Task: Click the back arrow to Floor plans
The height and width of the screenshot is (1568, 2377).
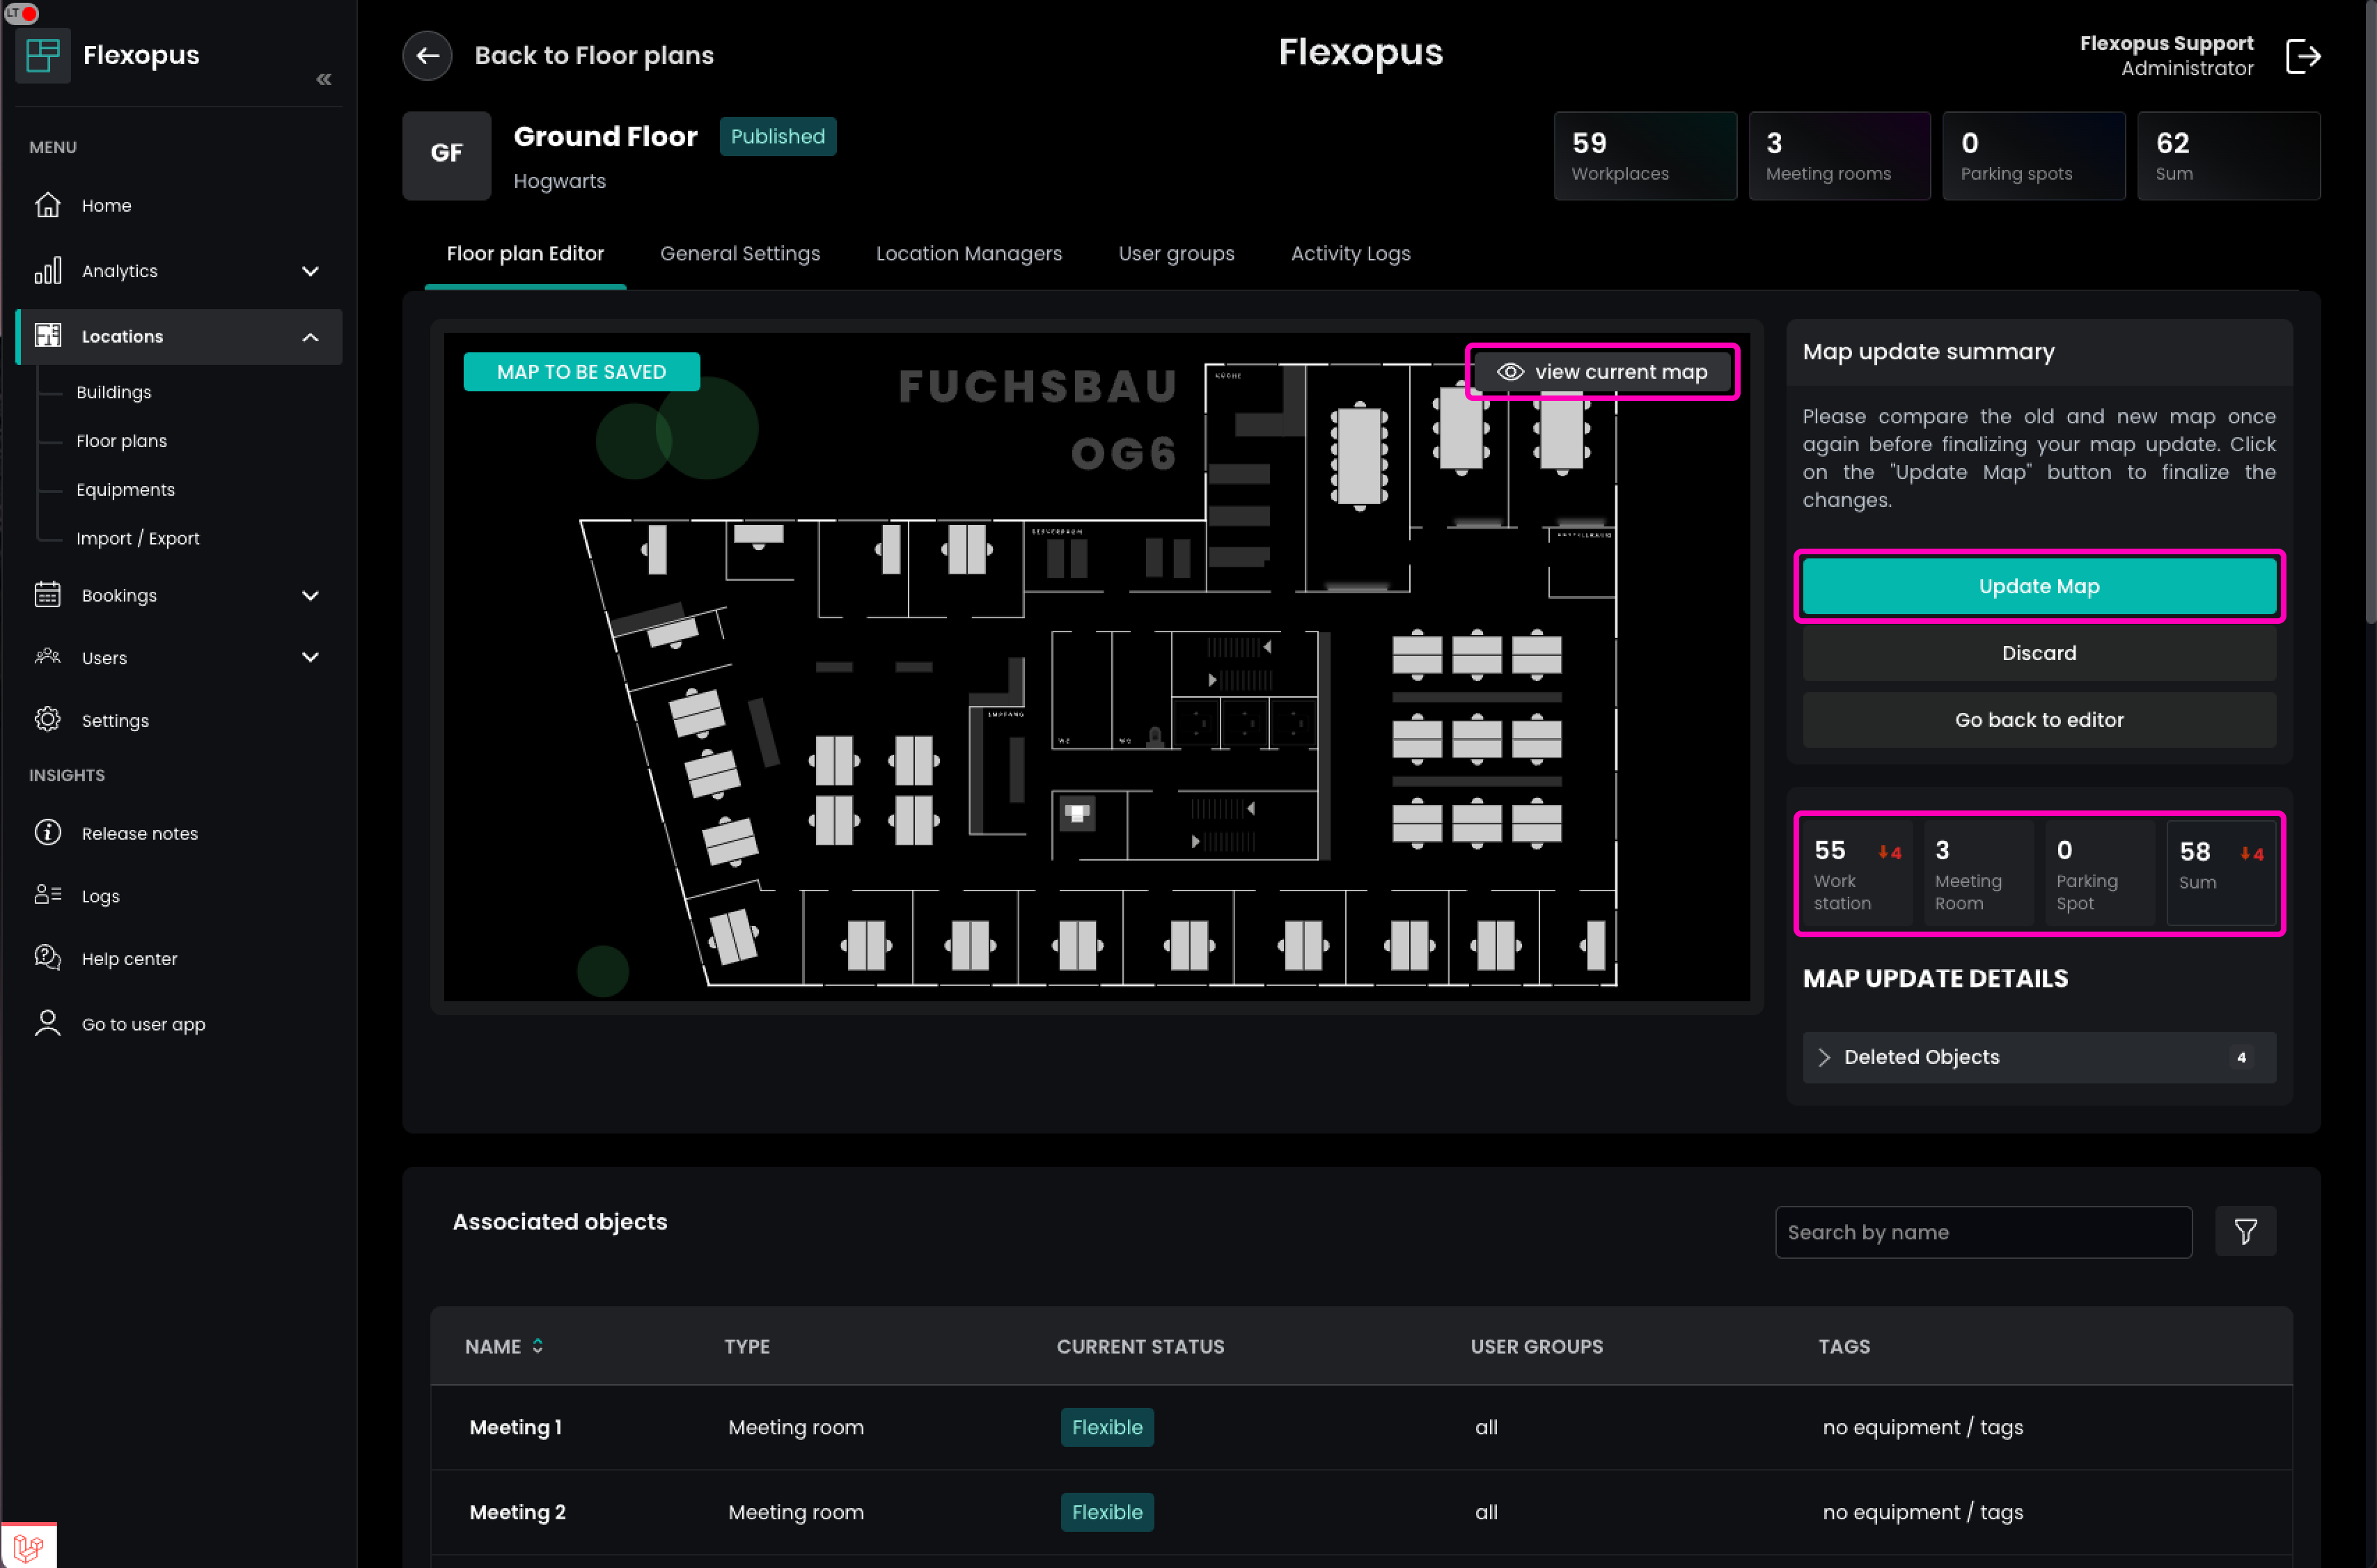Action: pos(427,56)
